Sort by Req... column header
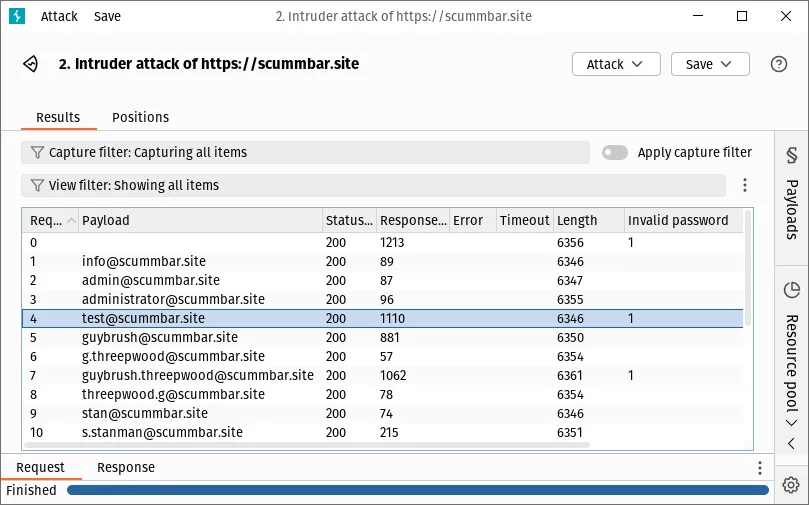809x505 pixels. (x=50, y=221)
